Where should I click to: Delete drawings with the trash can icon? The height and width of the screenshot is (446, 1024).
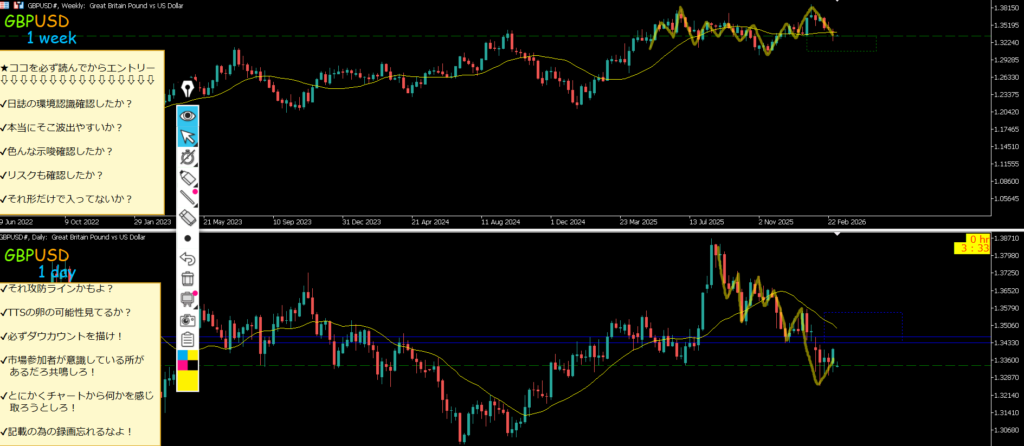tap(187, 279)
